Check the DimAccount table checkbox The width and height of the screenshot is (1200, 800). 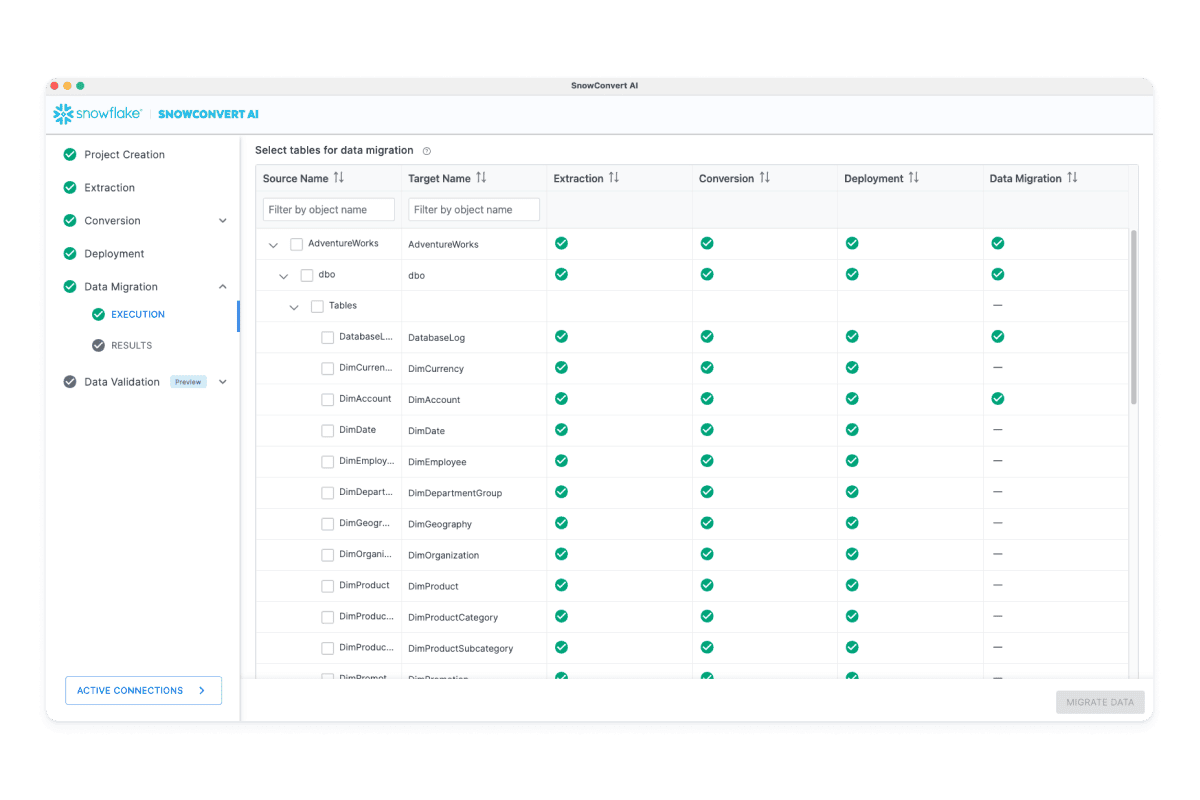click(x=327, y=398)
